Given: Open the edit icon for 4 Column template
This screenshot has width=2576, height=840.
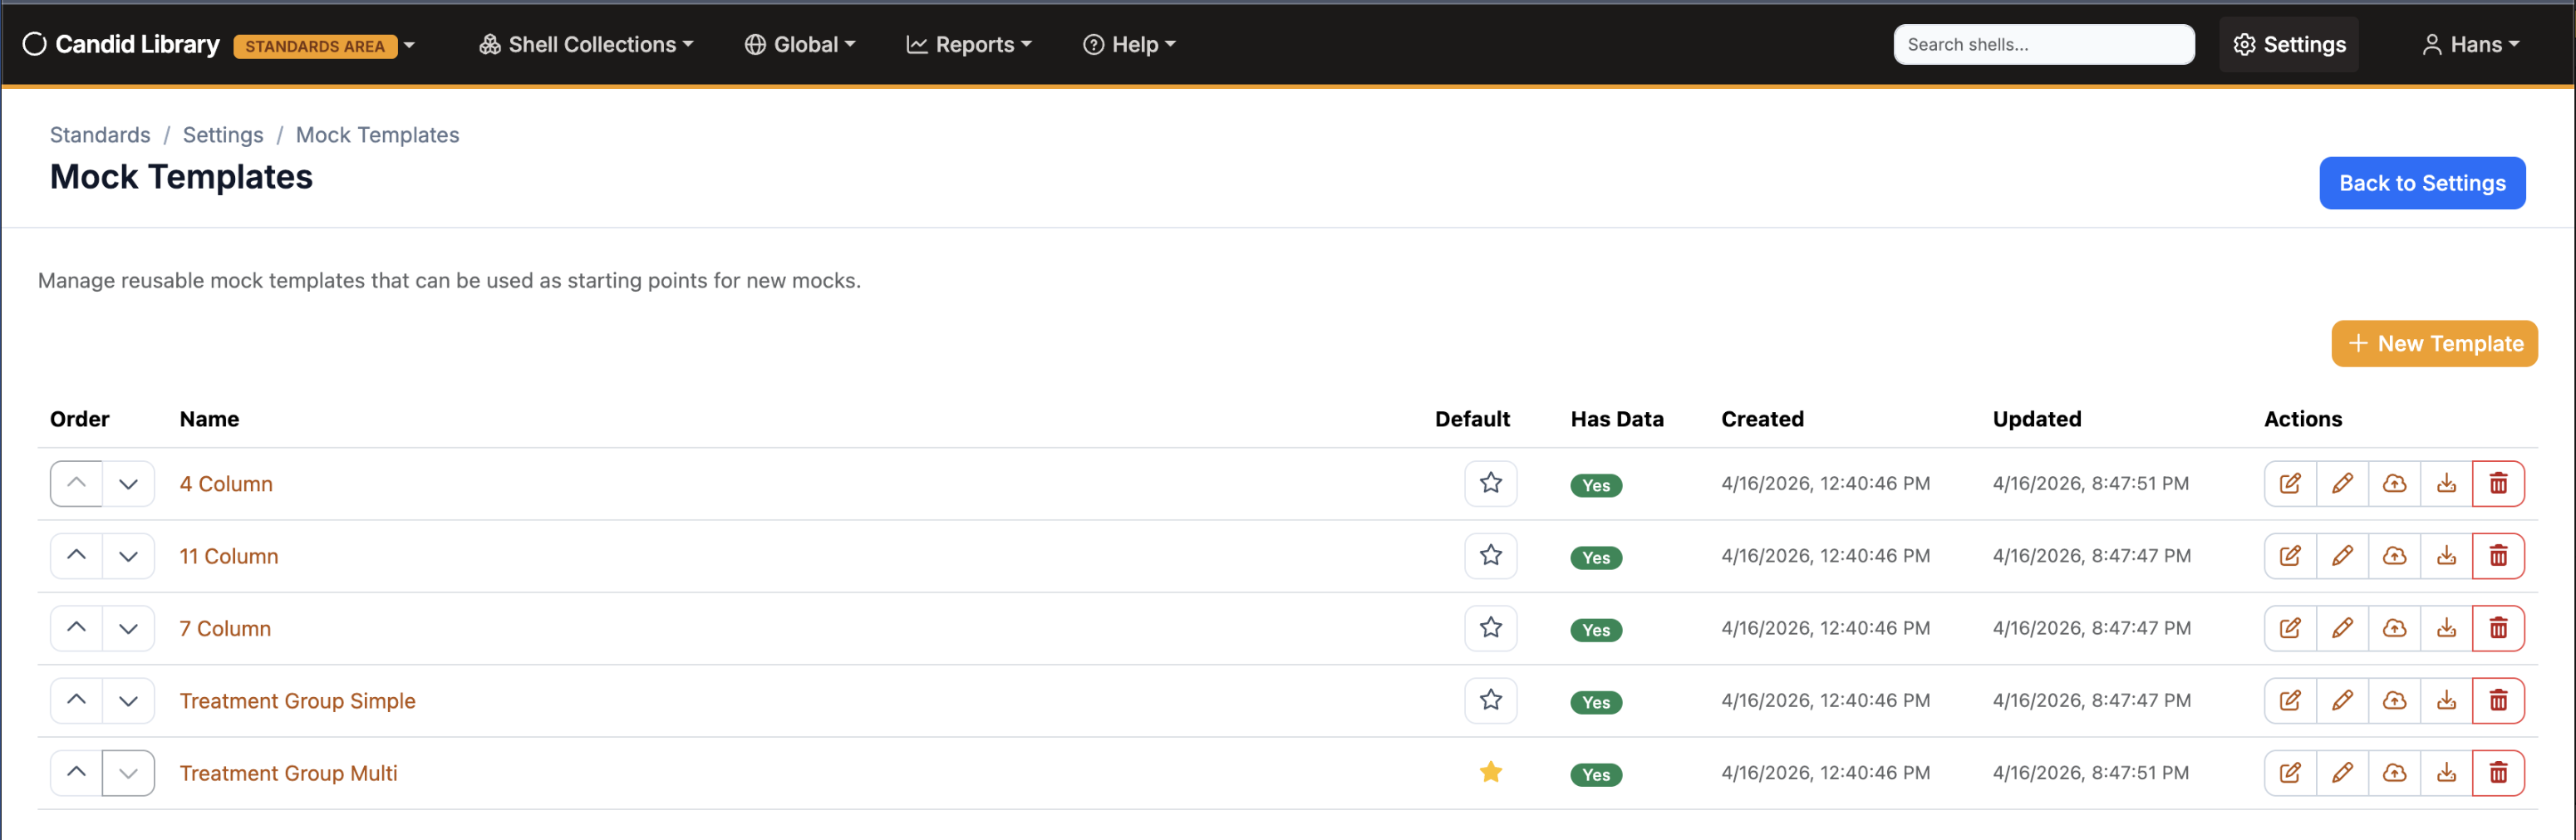Looking at the screenshot, I should pos(2290,483).
